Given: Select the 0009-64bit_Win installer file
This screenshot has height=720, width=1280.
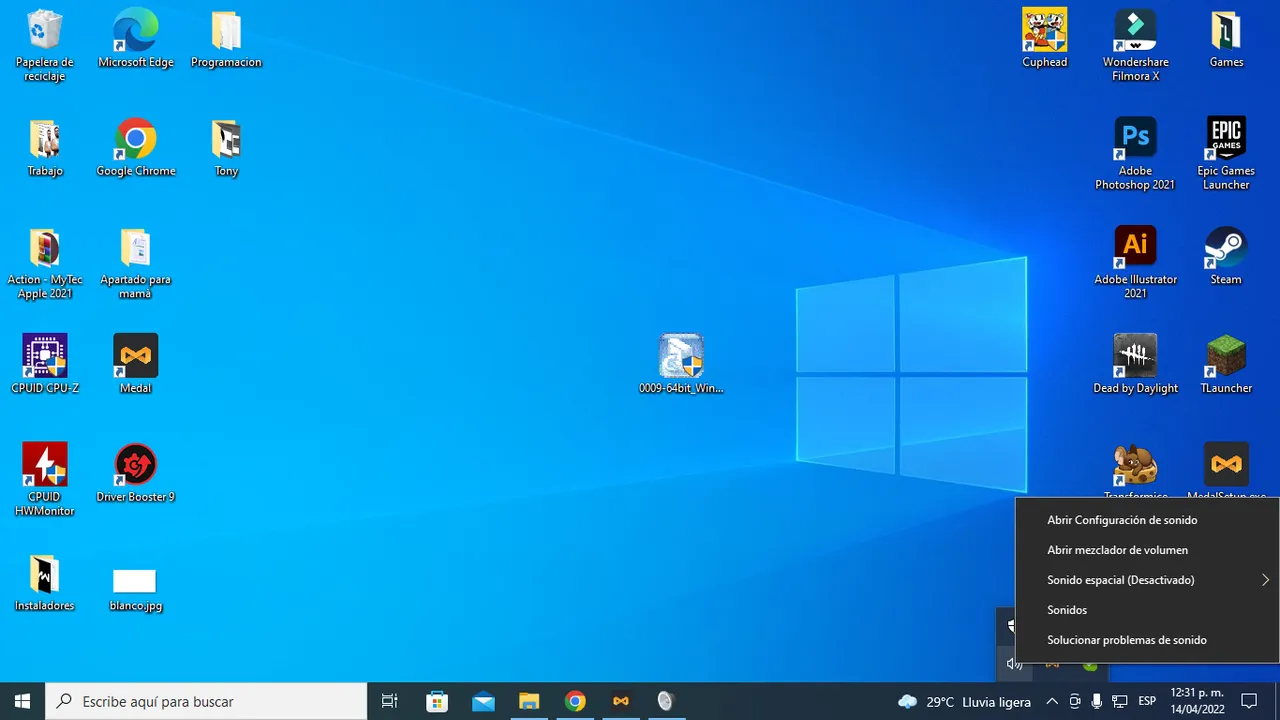Looking at the screenshot, I should tap(681, 365).
